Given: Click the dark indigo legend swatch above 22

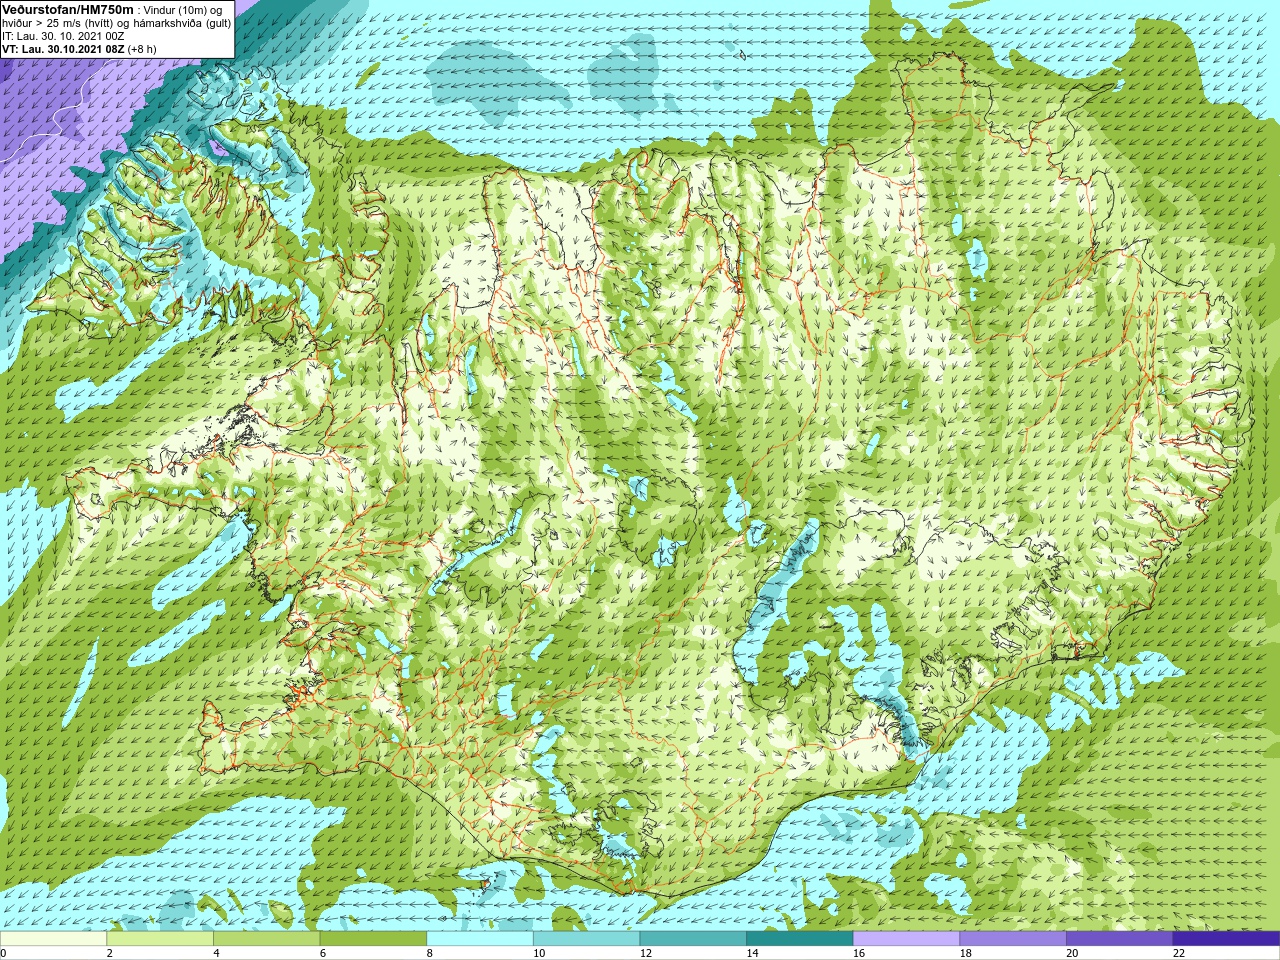Looking at the screenshot, I should [x=1226, y=939].
